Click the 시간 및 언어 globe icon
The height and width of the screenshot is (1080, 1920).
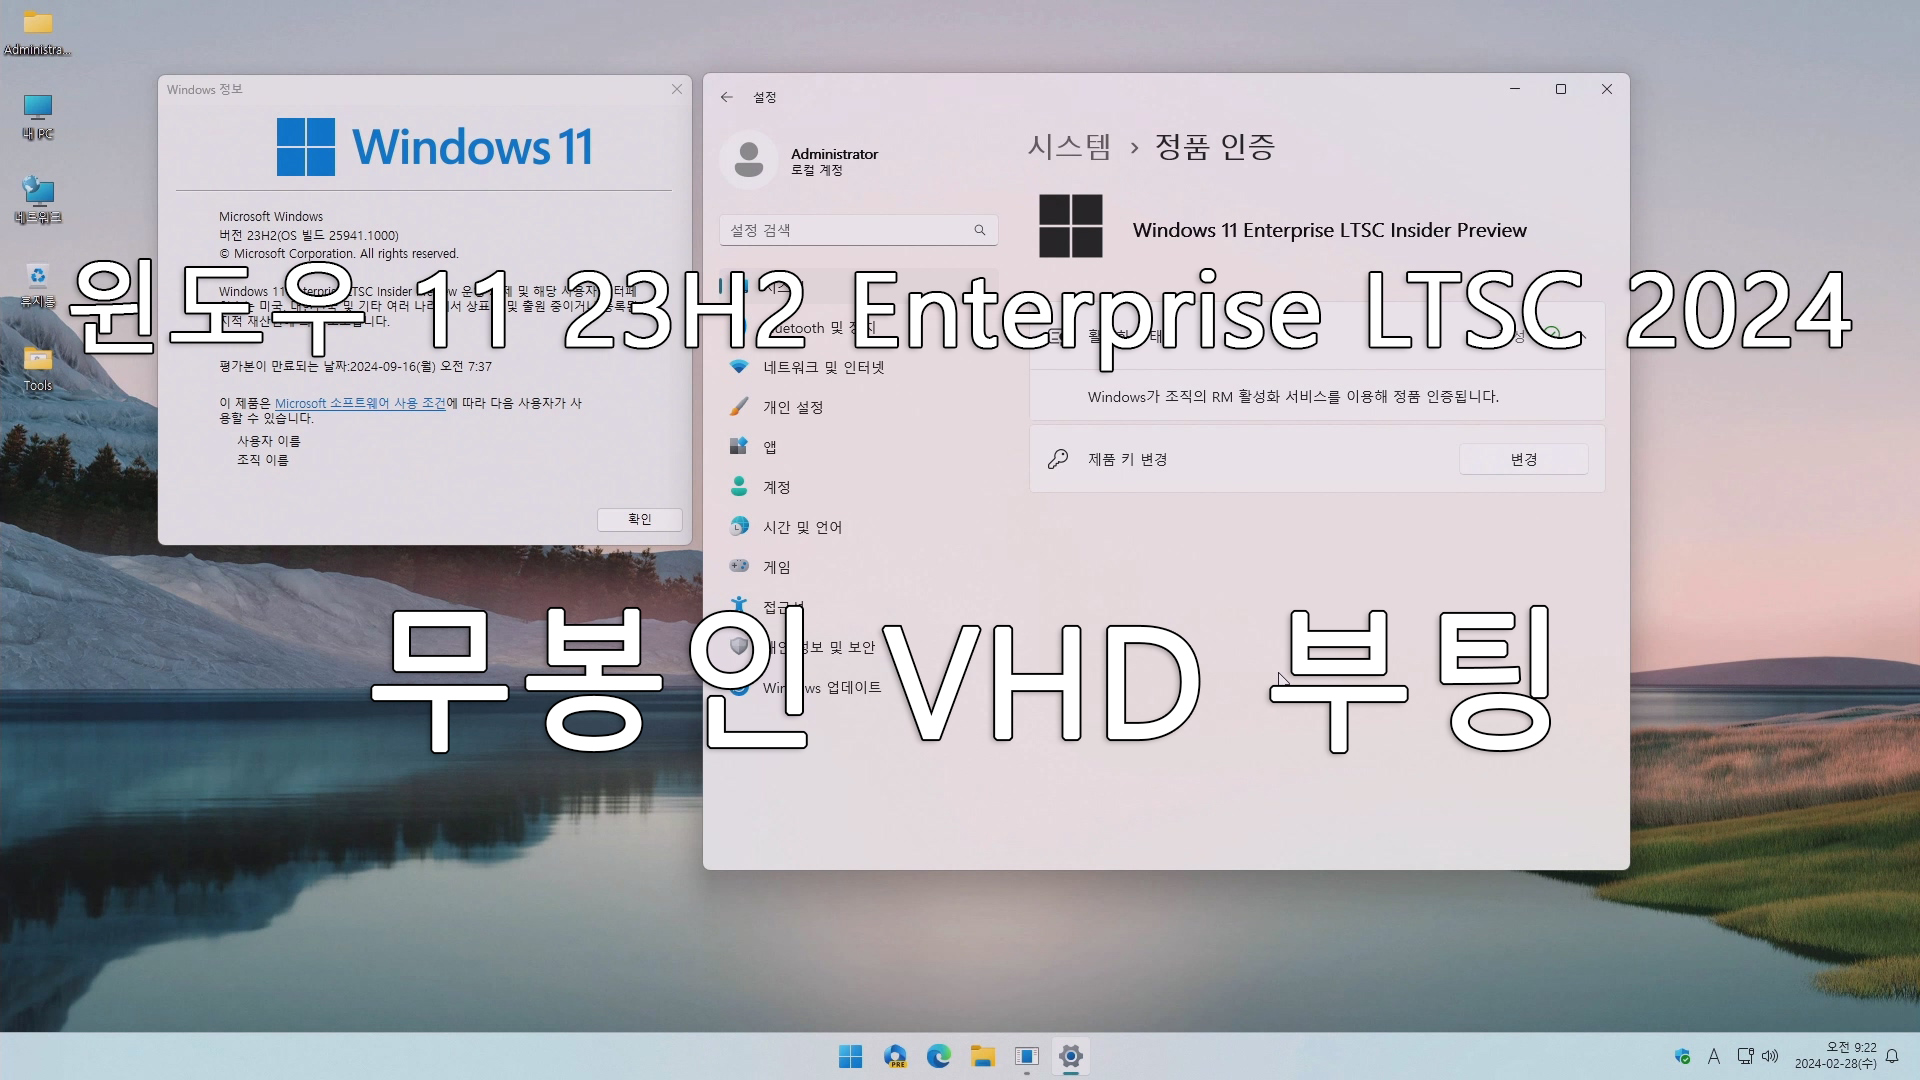[x=739, y=526]
